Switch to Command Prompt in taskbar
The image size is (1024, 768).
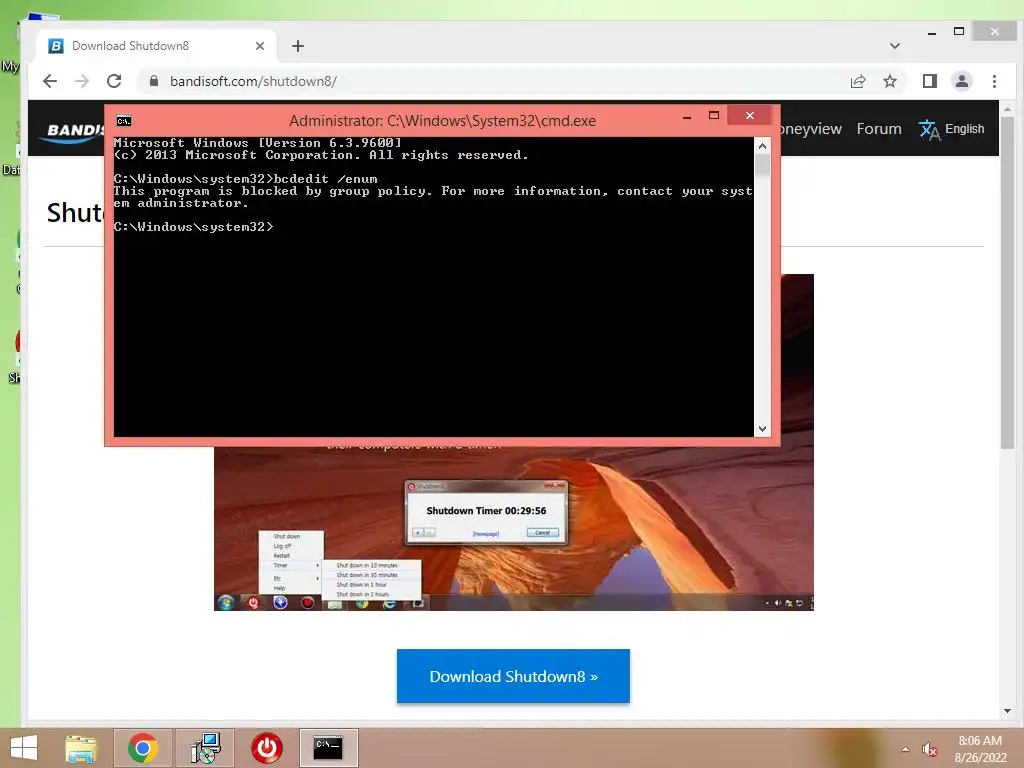coord(328,748)
